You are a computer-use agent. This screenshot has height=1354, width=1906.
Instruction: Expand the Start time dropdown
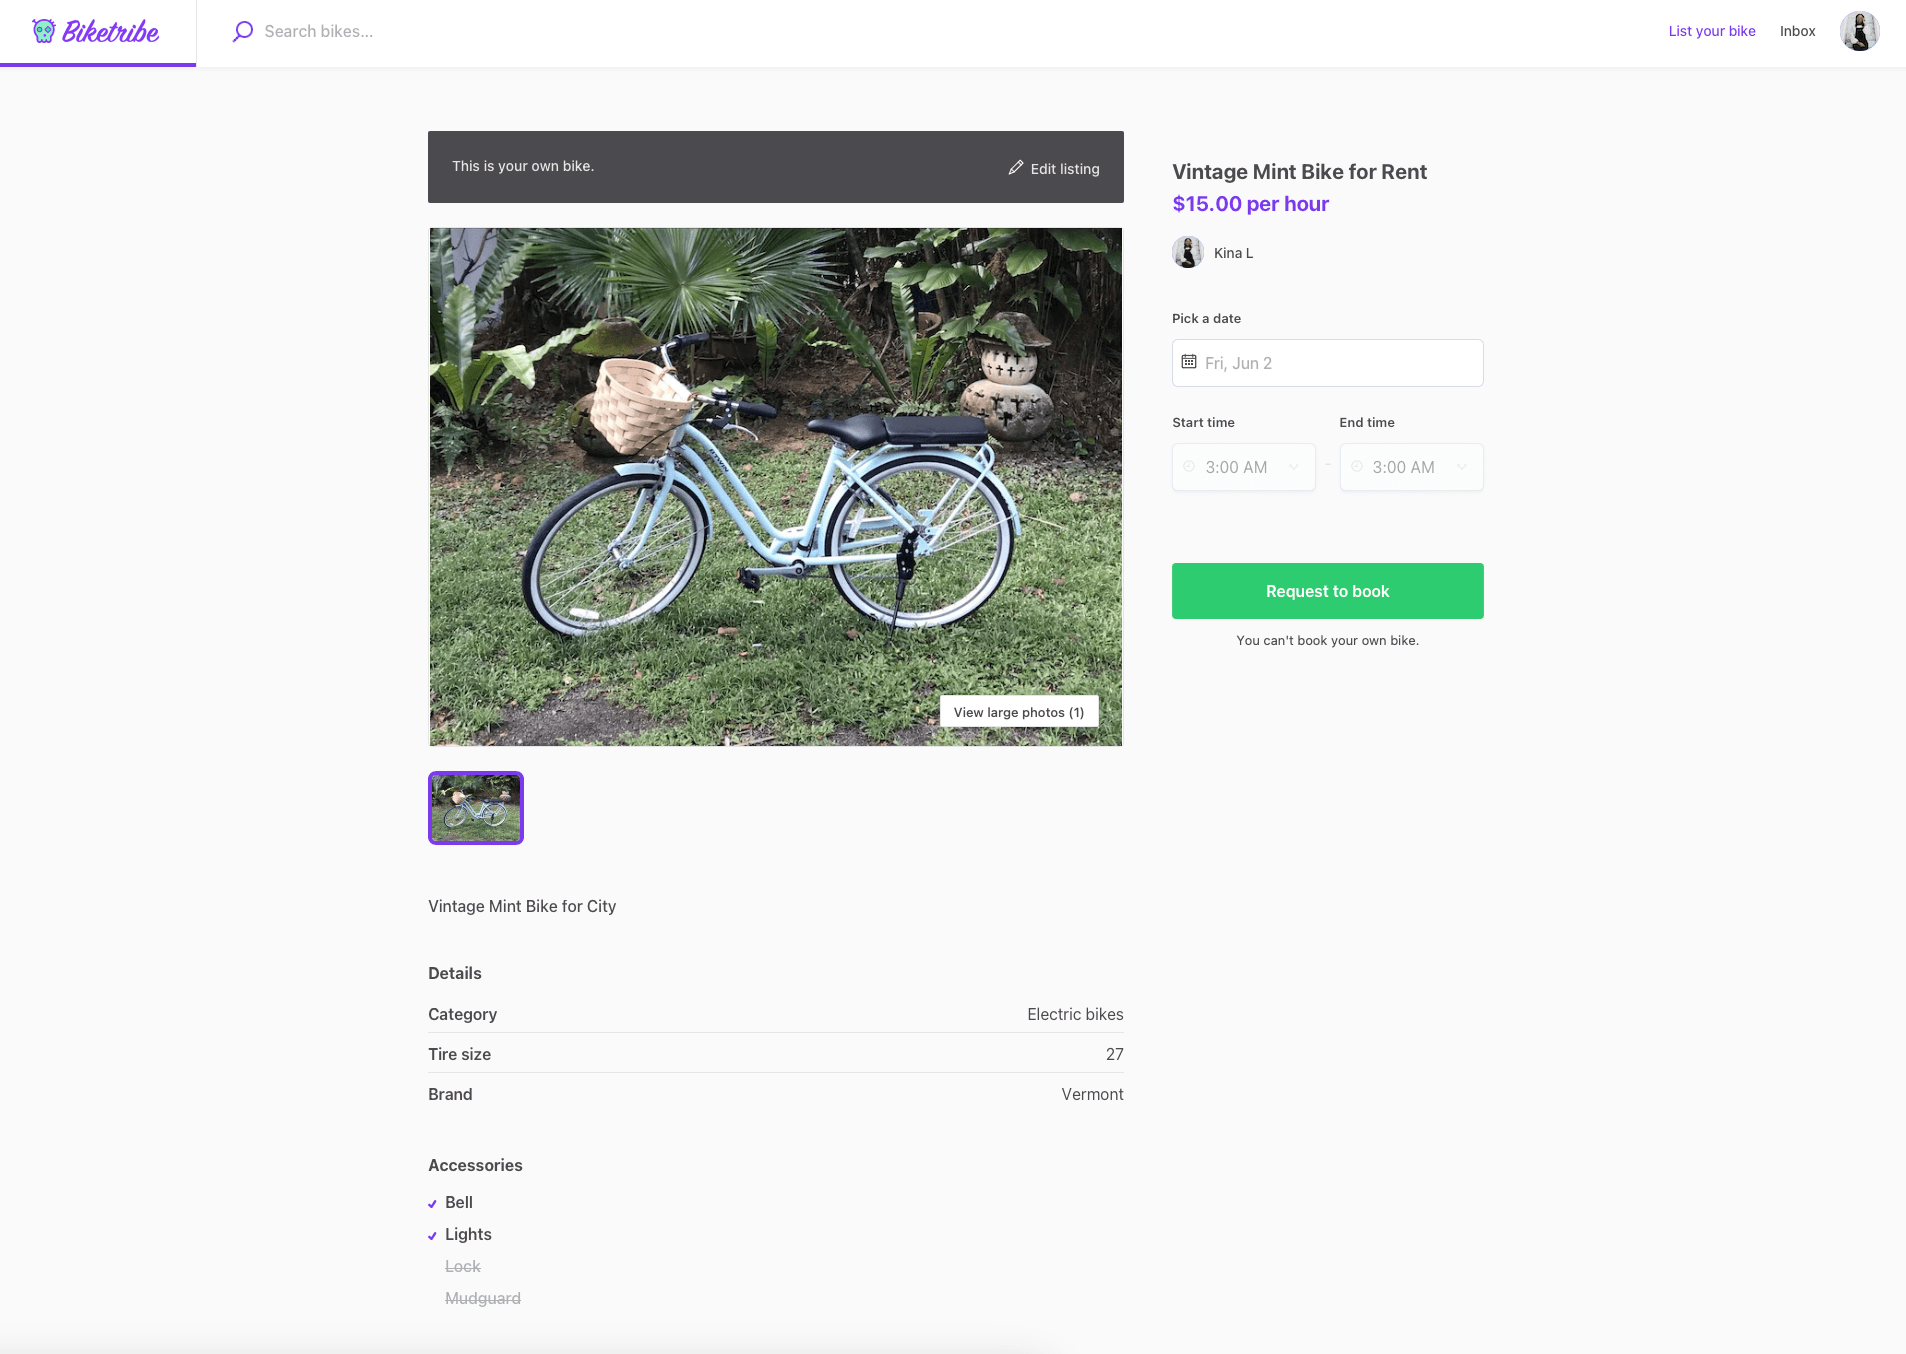tap(1293, 467)
